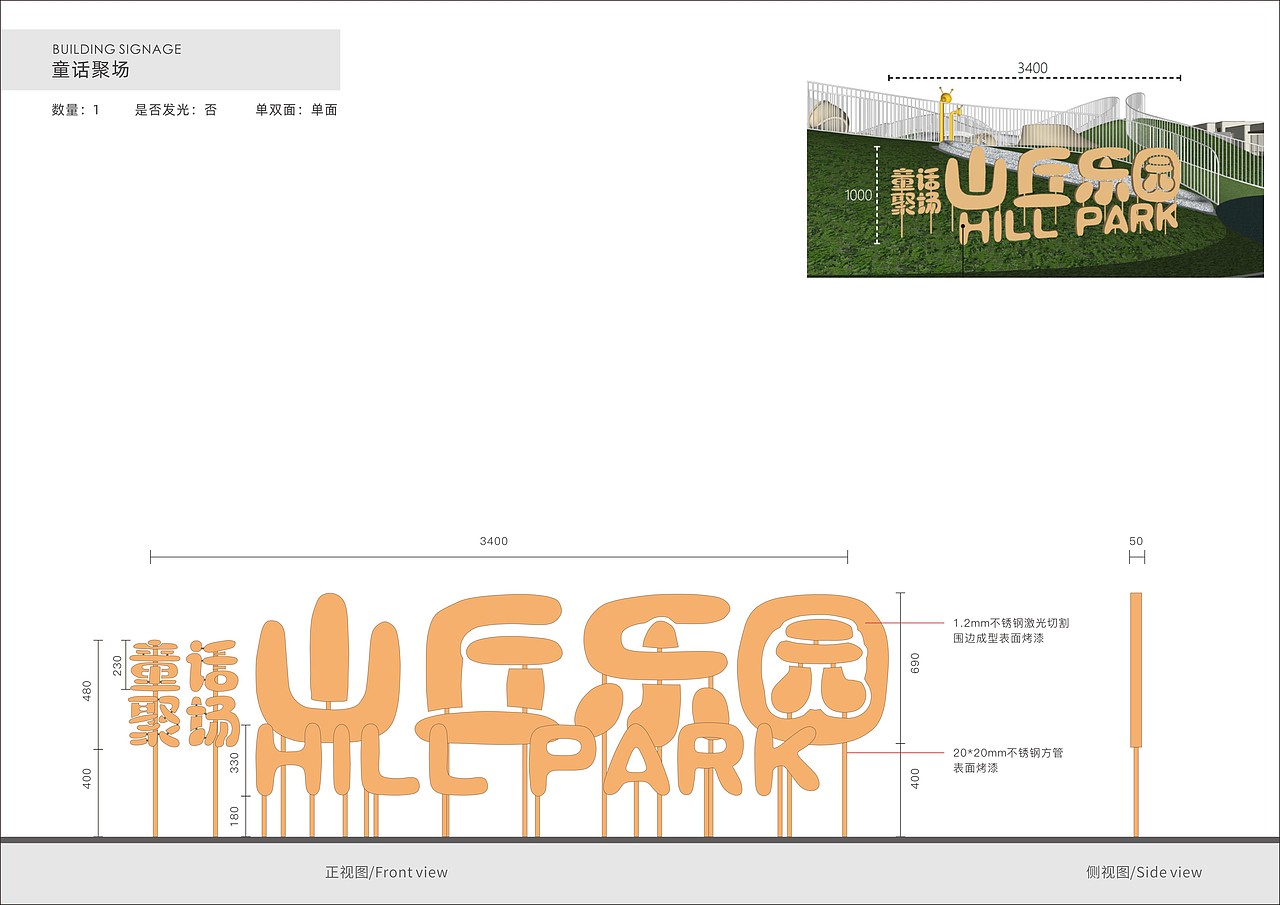Click the "180" vertical dimension label
Image resolution: width=1280 pixels, height=905 pixels.
pyautogui.click(x=235, y=815)
